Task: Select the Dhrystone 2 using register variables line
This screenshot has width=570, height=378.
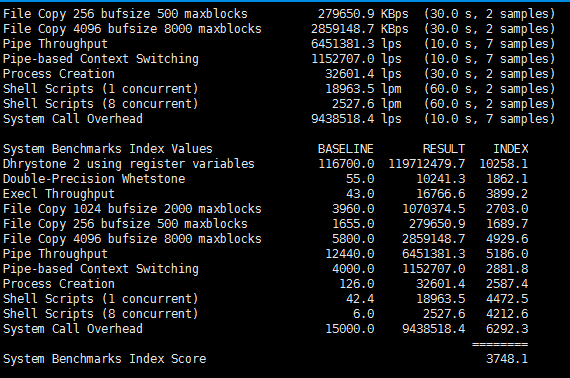Action: tap(265, 164)
